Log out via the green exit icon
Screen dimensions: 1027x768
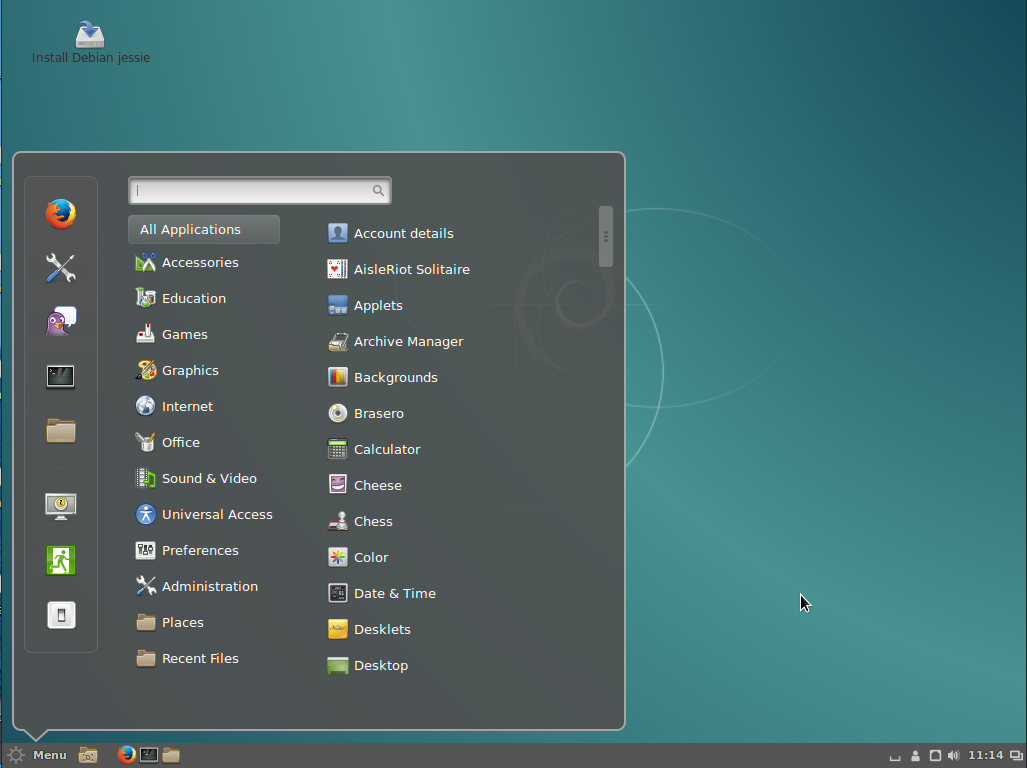pyautogui.click(x=61, y=561)
